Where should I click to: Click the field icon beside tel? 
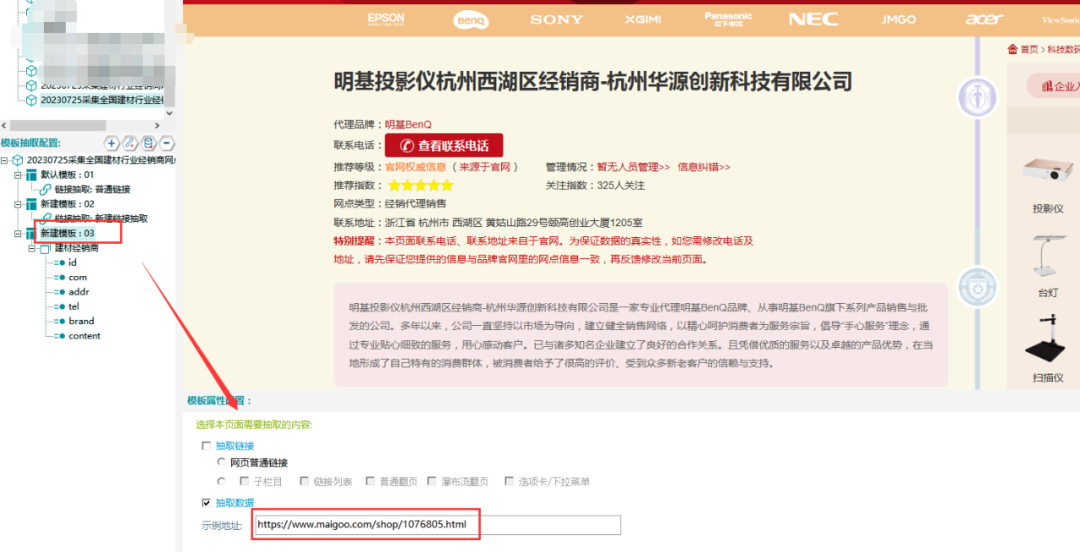(60, 306)
